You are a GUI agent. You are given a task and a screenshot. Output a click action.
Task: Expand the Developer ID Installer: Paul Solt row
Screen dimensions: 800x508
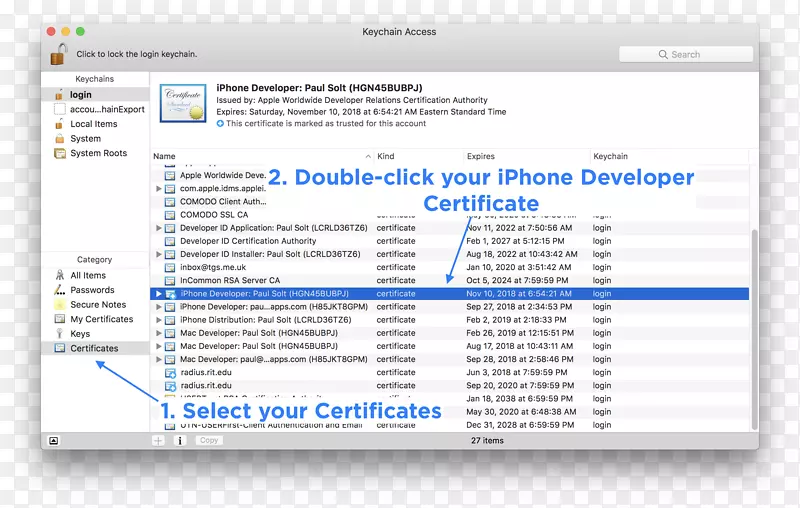coord(158,254)
